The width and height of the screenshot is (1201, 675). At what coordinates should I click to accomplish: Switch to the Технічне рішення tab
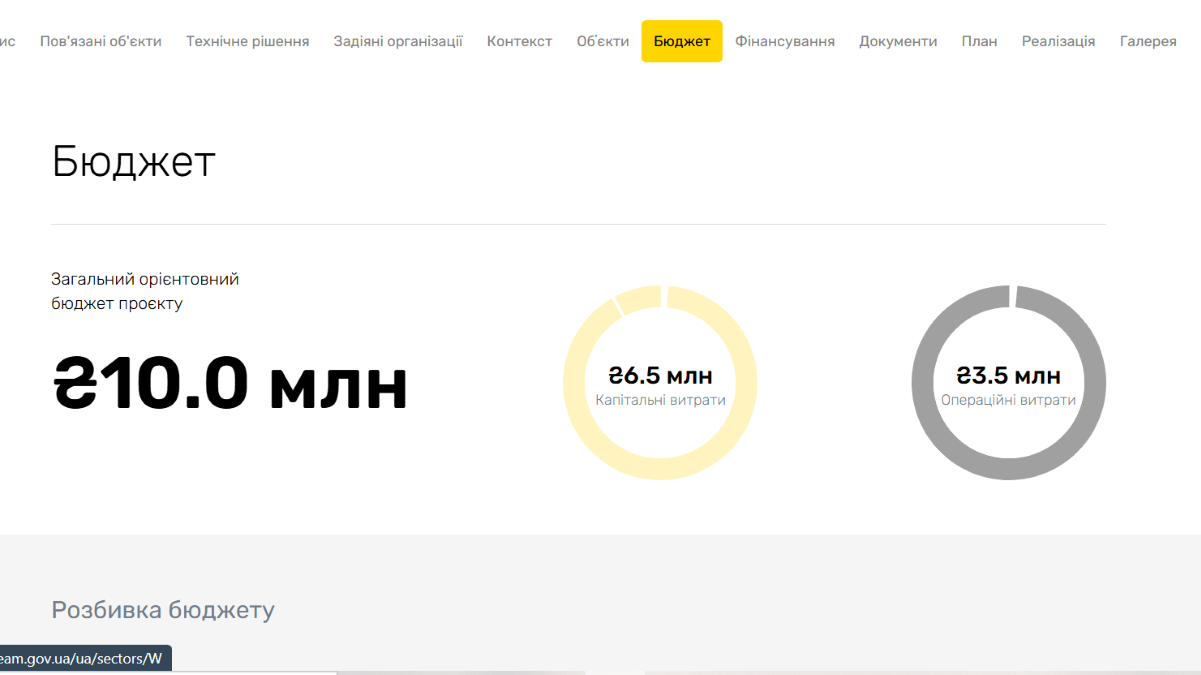pos(247,41)
